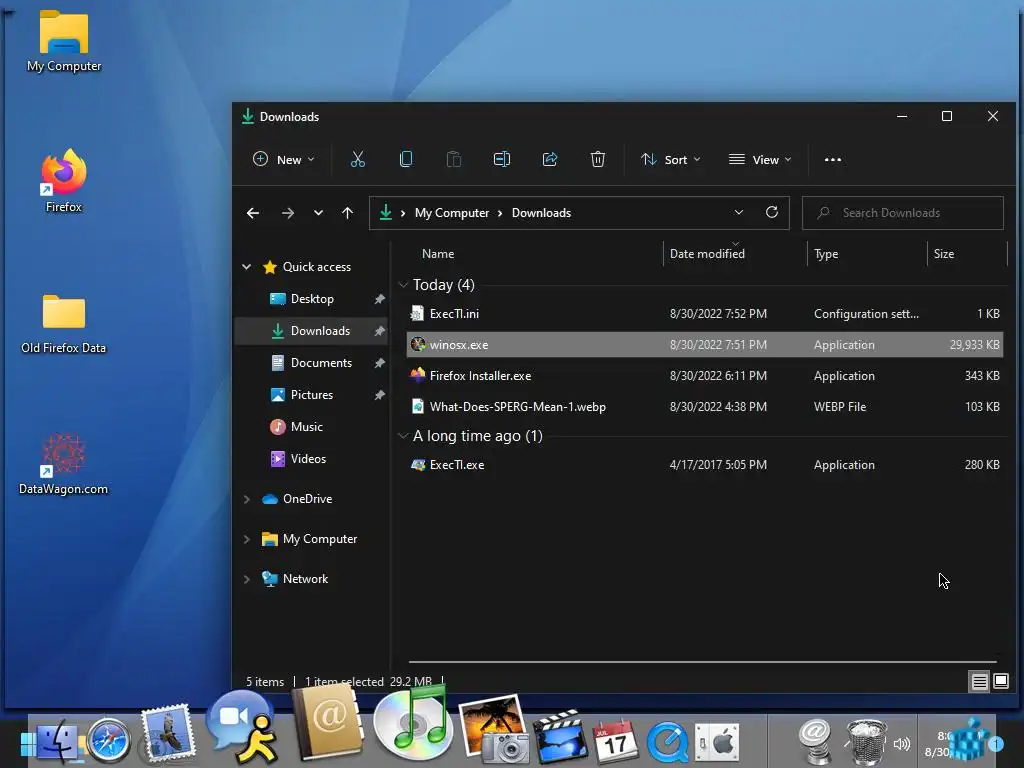
Task: Click the volume speaker tray icon
Action: (x=902, y=744)
